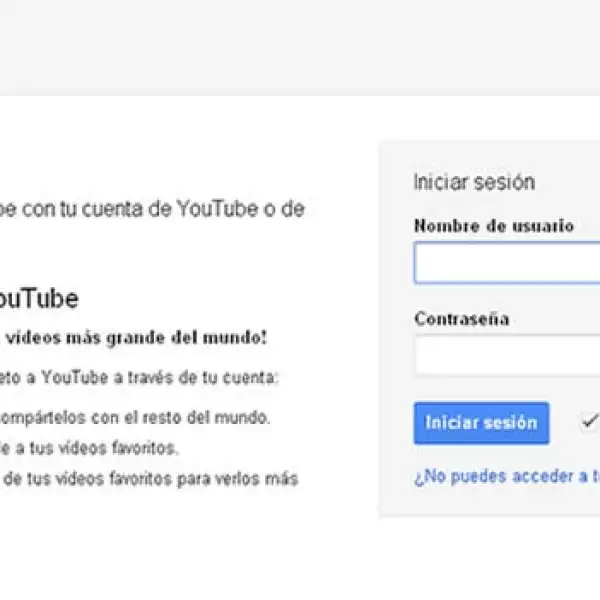The image size is (600, 600).
Task: Focus the Contraseña password field
Action: click(507, 355)
